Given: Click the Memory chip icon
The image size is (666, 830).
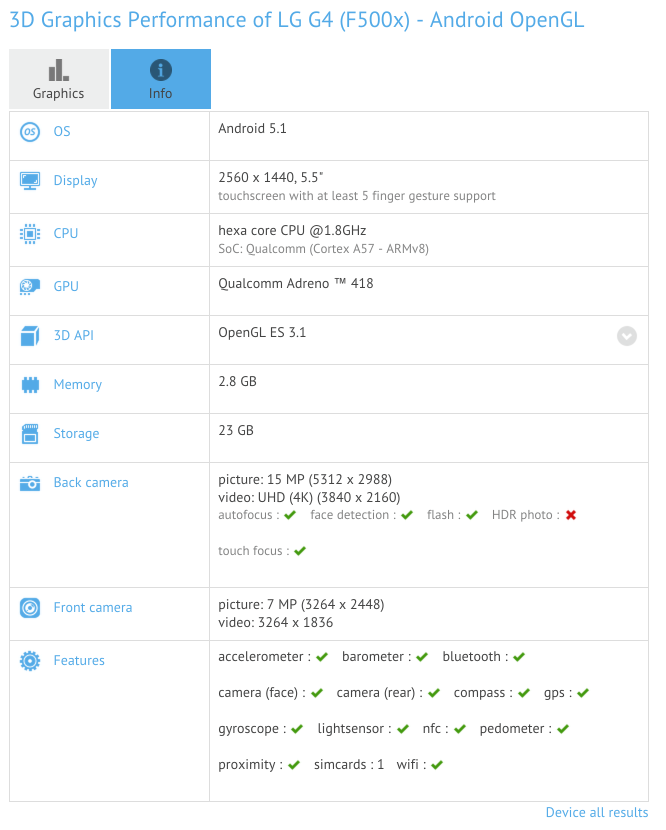Looking at the screenshot, I should click(x=30, y=385).
